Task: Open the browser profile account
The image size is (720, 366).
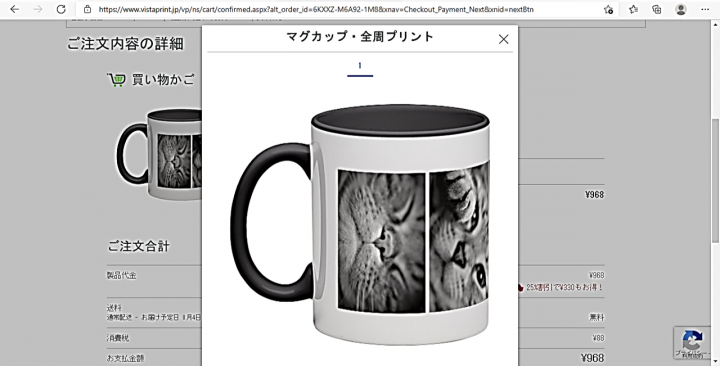Action: click(x=681, y=9)
